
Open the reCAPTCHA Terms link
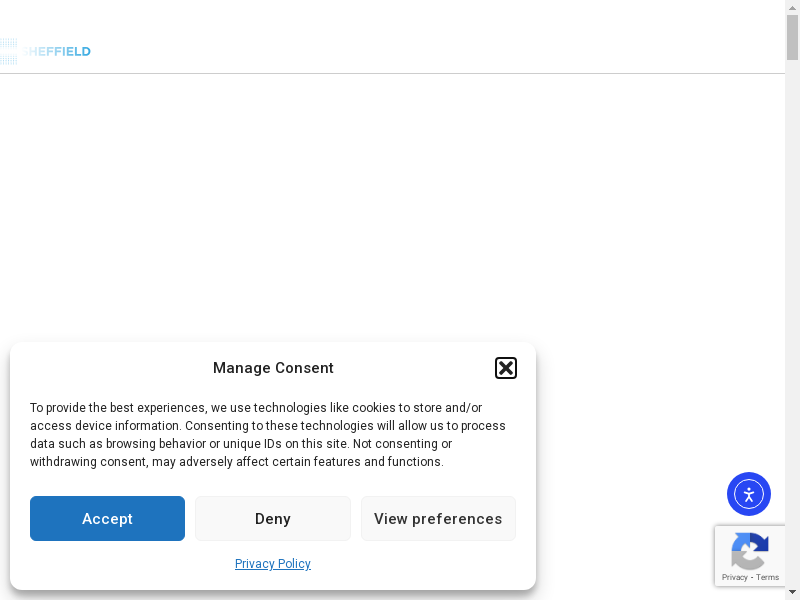pyautogui.click(x=768, y=577)
